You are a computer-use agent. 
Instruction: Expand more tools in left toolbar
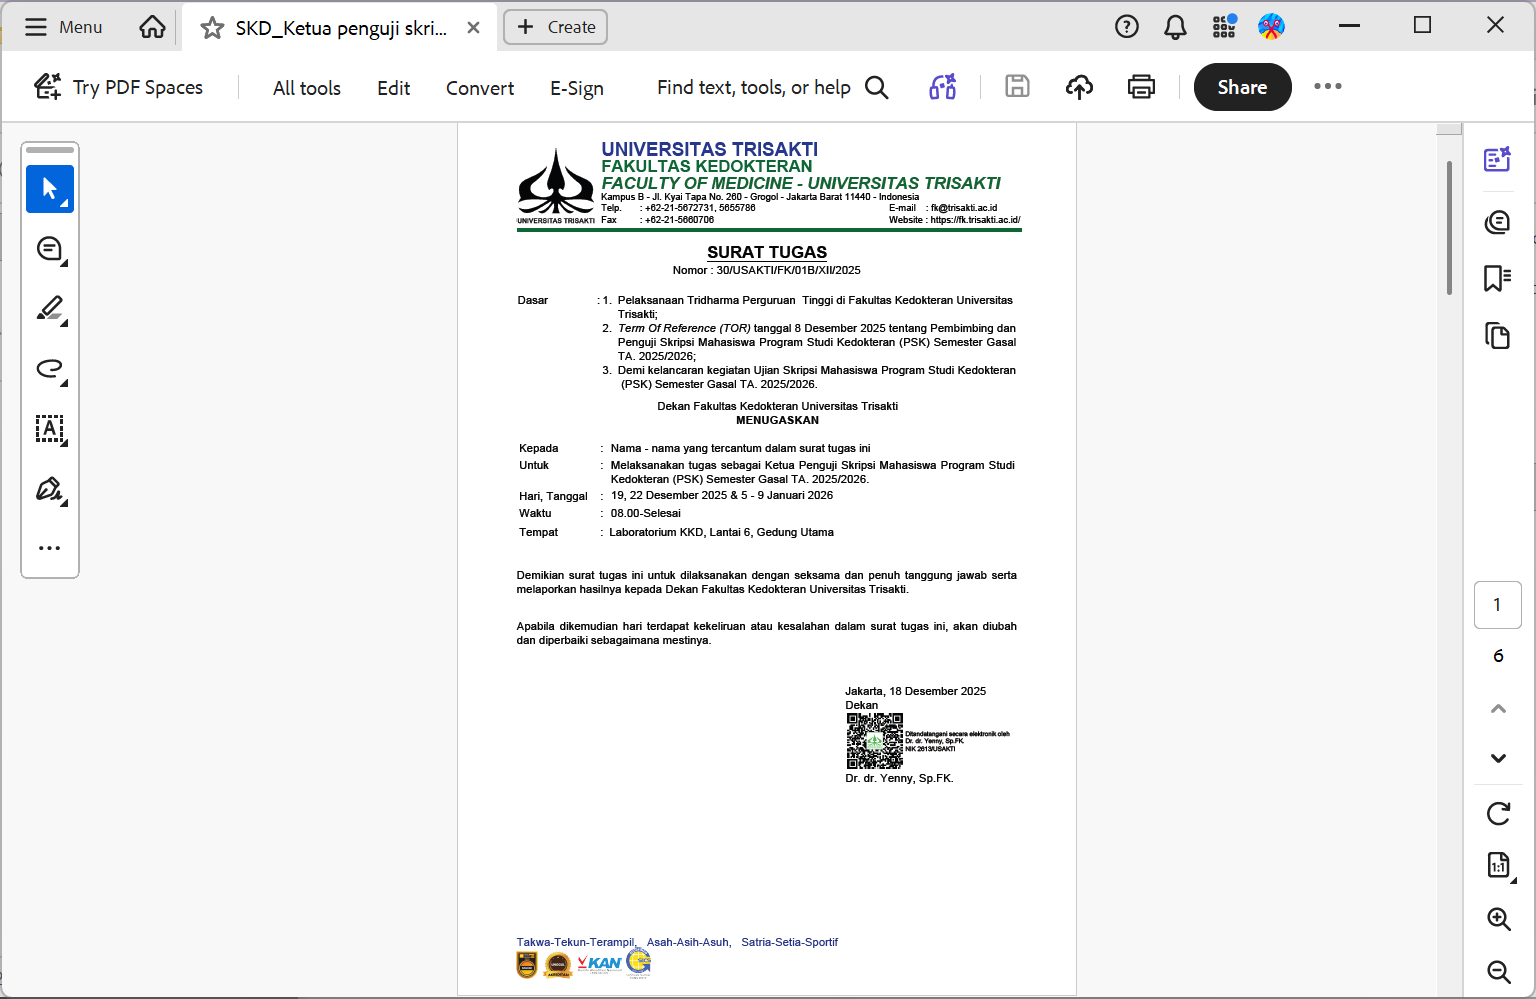pyautogui.click(x=49, y=548)
